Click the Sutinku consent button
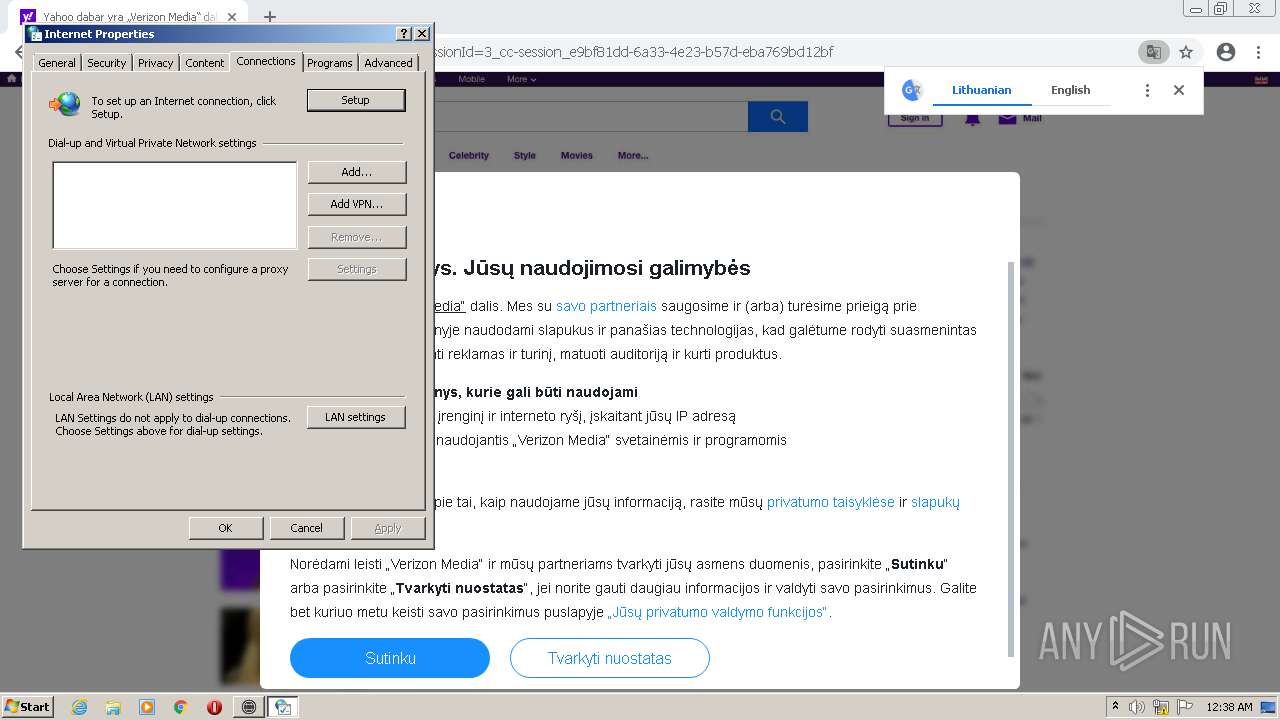The width and height of the screenshot is (1280, 720). click(x=390, y=658)
